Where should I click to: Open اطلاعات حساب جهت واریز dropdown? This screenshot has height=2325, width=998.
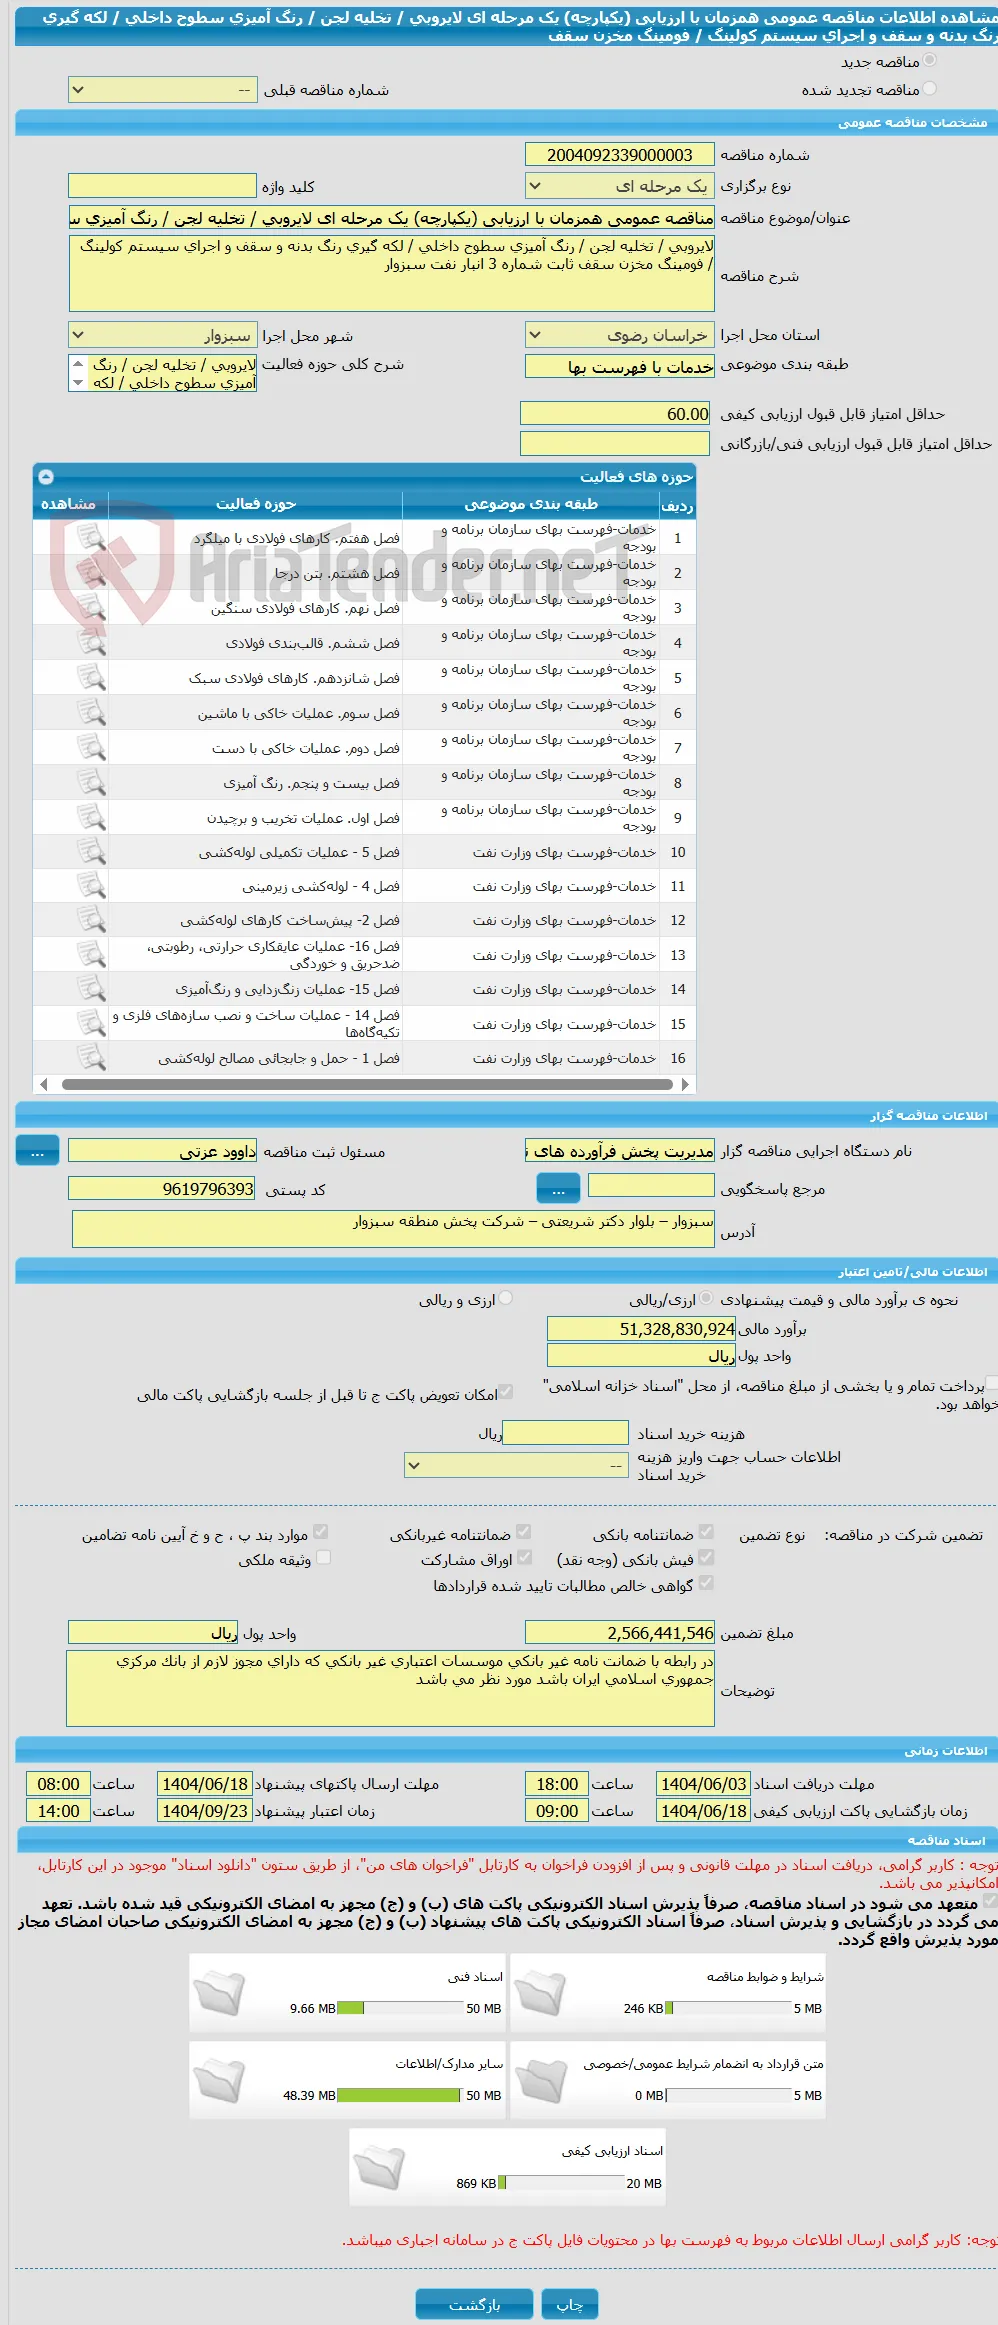click(x=516, y=1466)
